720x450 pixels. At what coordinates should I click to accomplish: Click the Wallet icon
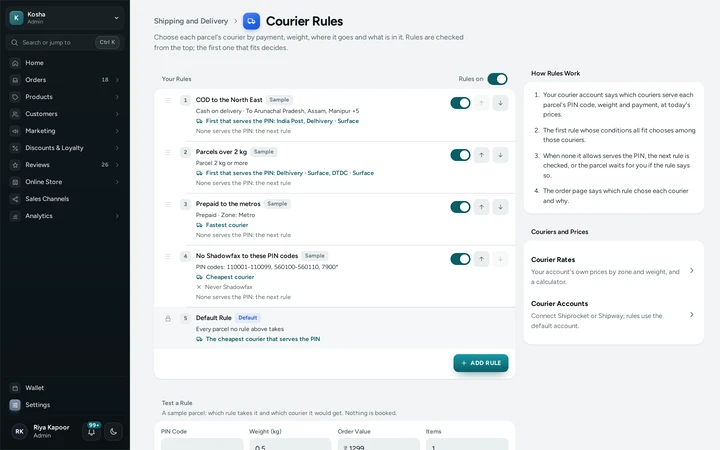[x=15, y=388]
